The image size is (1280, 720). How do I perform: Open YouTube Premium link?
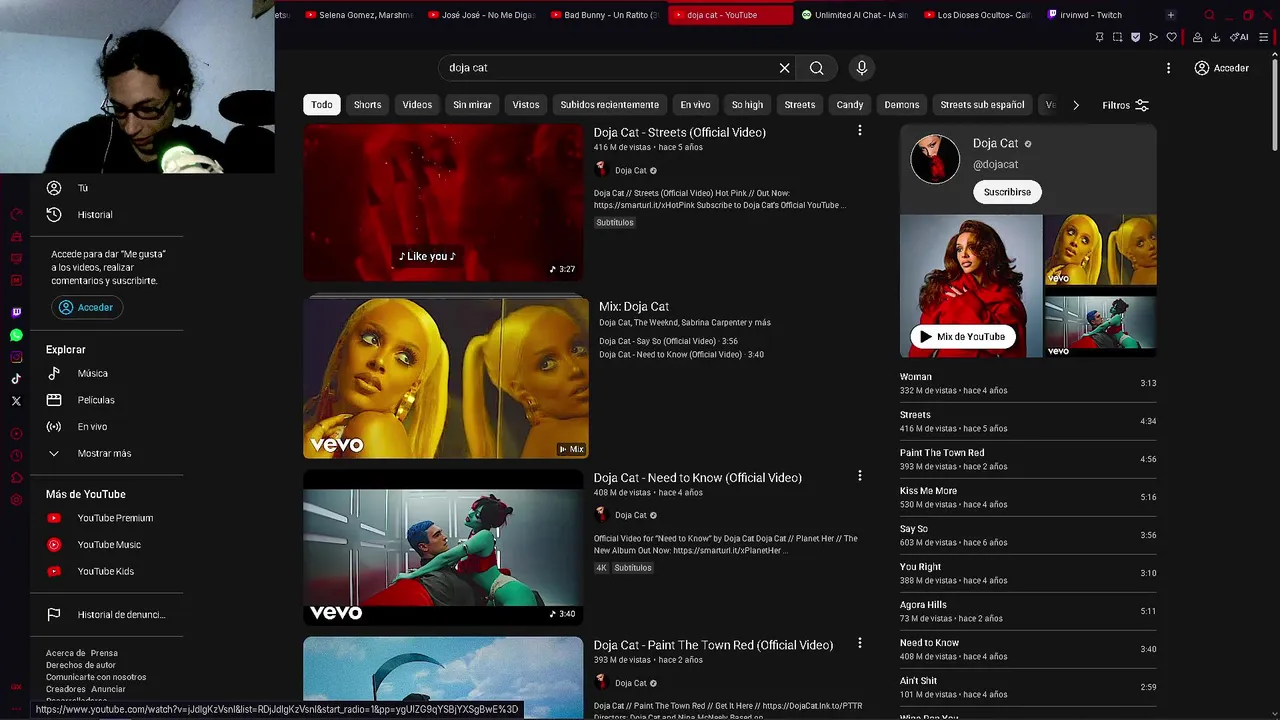[x=115, y=518]
